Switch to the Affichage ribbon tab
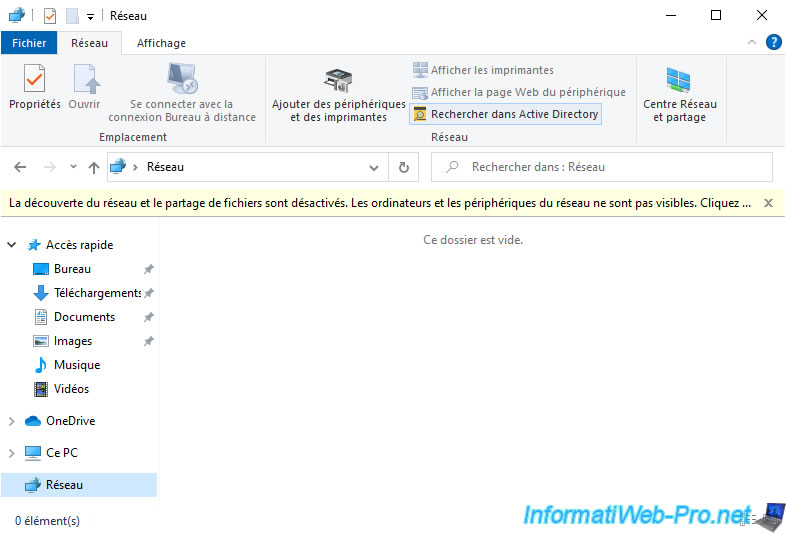The image size is (786, 533). [161, 43]
